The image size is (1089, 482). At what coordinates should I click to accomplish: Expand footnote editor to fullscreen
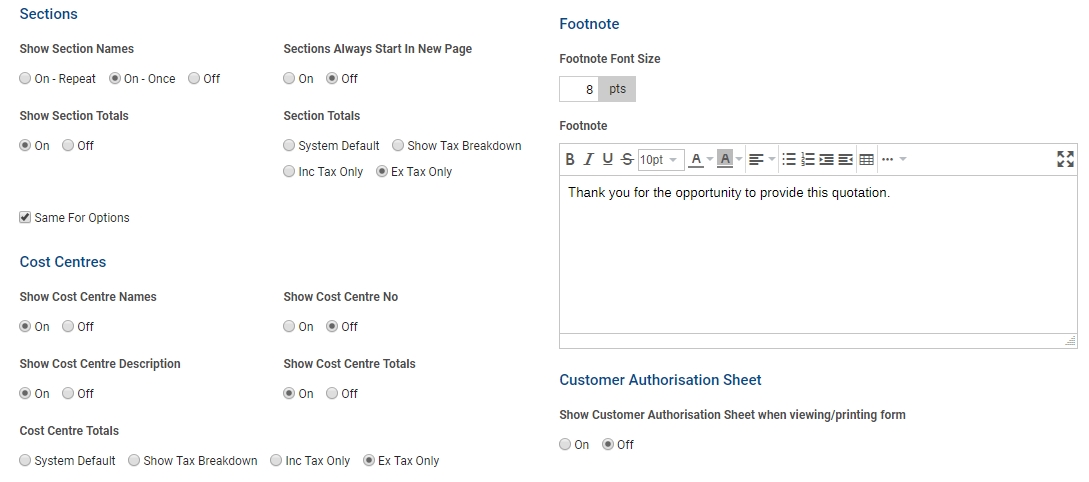coord(1065,159)
